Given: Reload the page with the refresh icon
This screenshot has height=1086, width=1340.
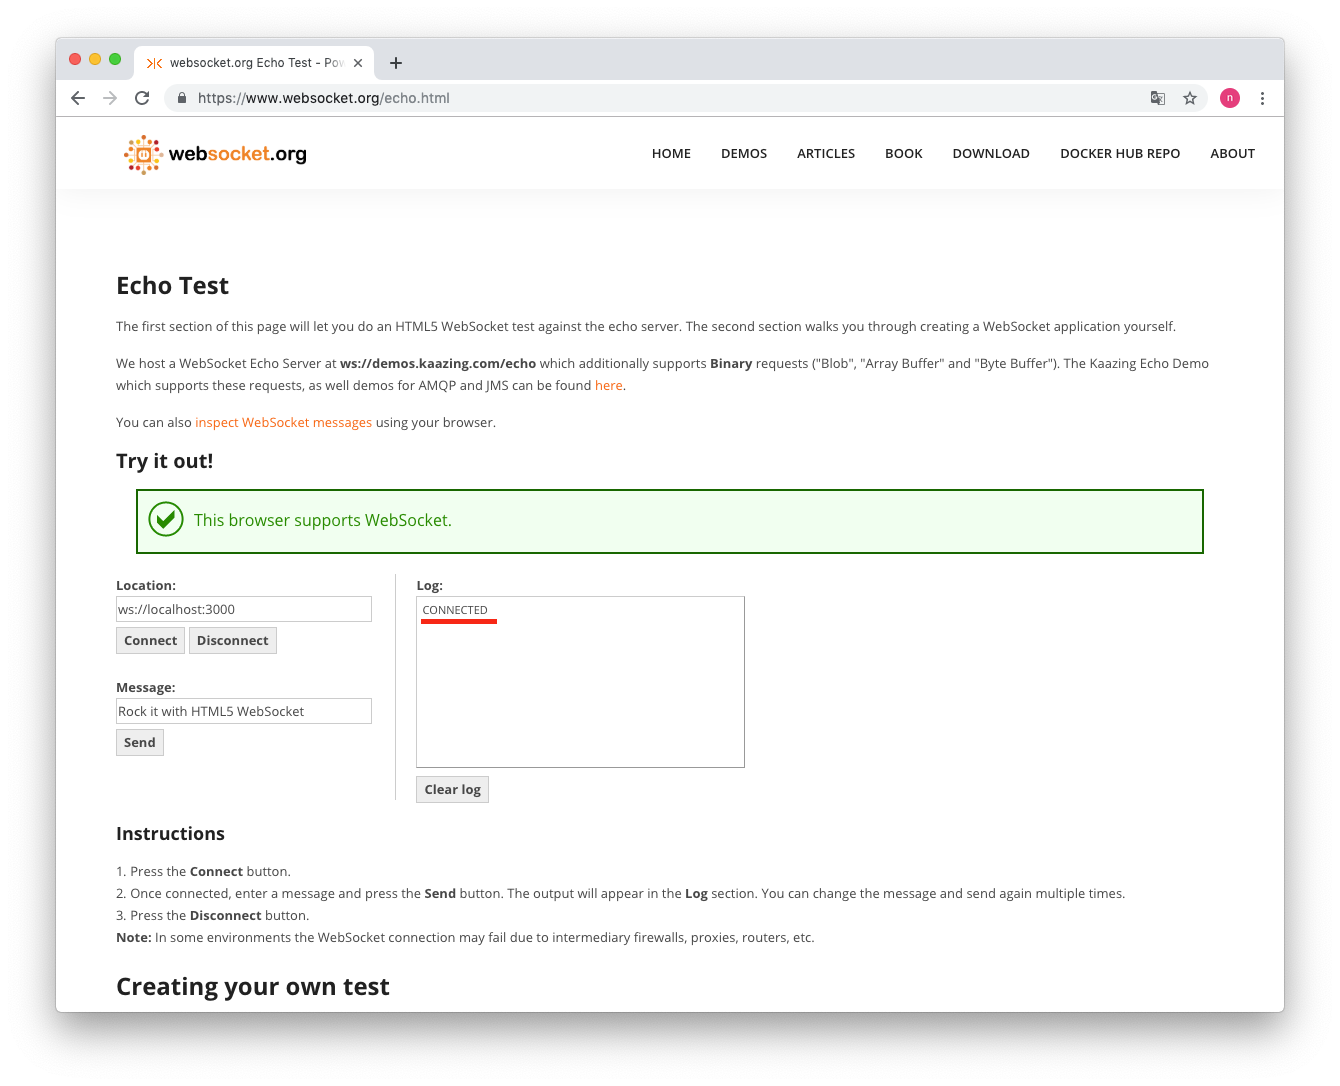Looking at the screenshot, I should pos(142,98).
